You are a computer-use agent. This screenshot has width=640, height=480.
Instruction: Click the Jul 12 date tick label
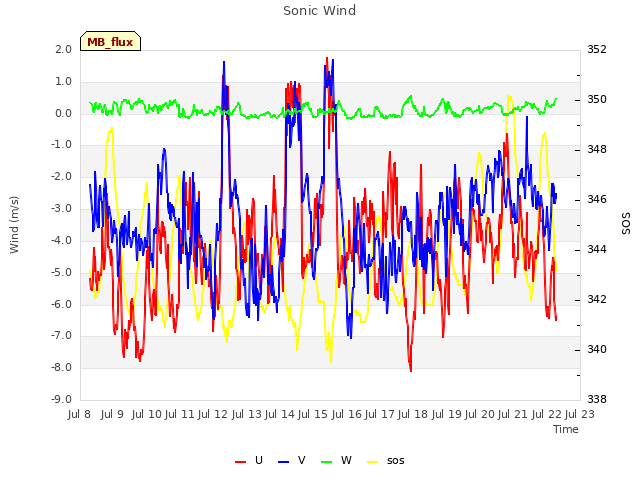click(x=213, y=414)
